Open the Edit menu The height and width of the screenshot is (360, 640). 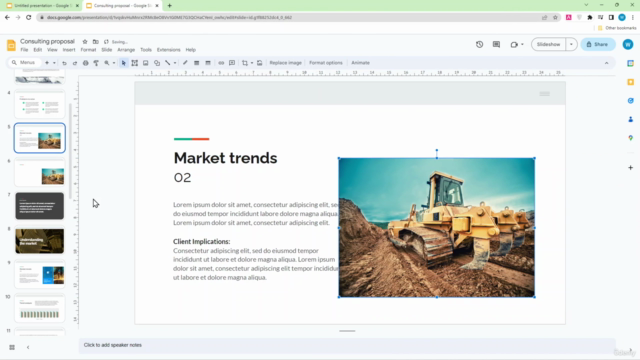(38, 50)
